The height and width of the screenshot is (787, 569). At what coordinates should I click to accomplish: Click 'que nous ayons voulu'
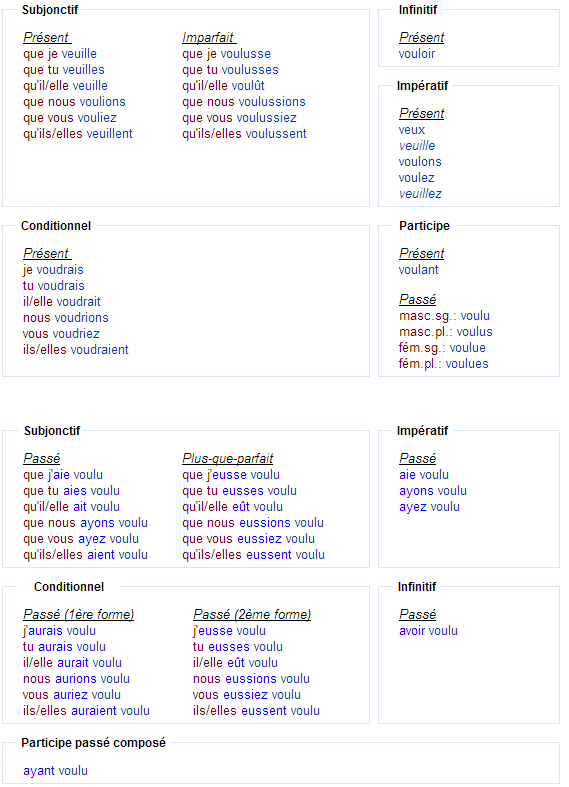85,523
